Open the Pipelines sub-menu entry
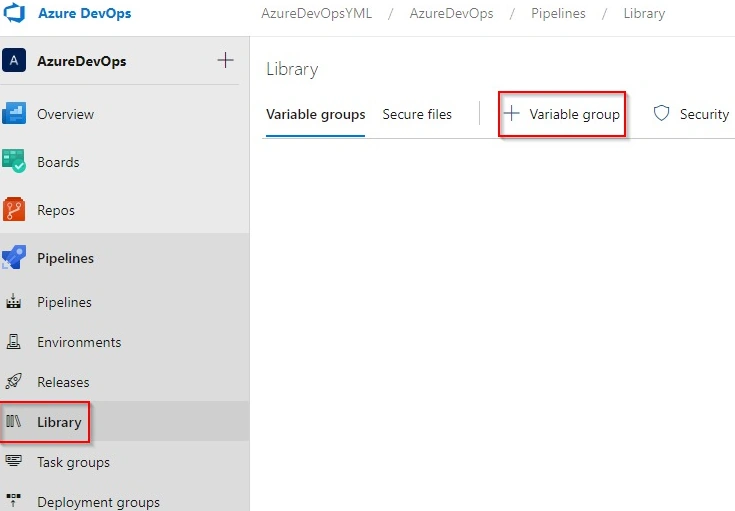 point(64,302)
